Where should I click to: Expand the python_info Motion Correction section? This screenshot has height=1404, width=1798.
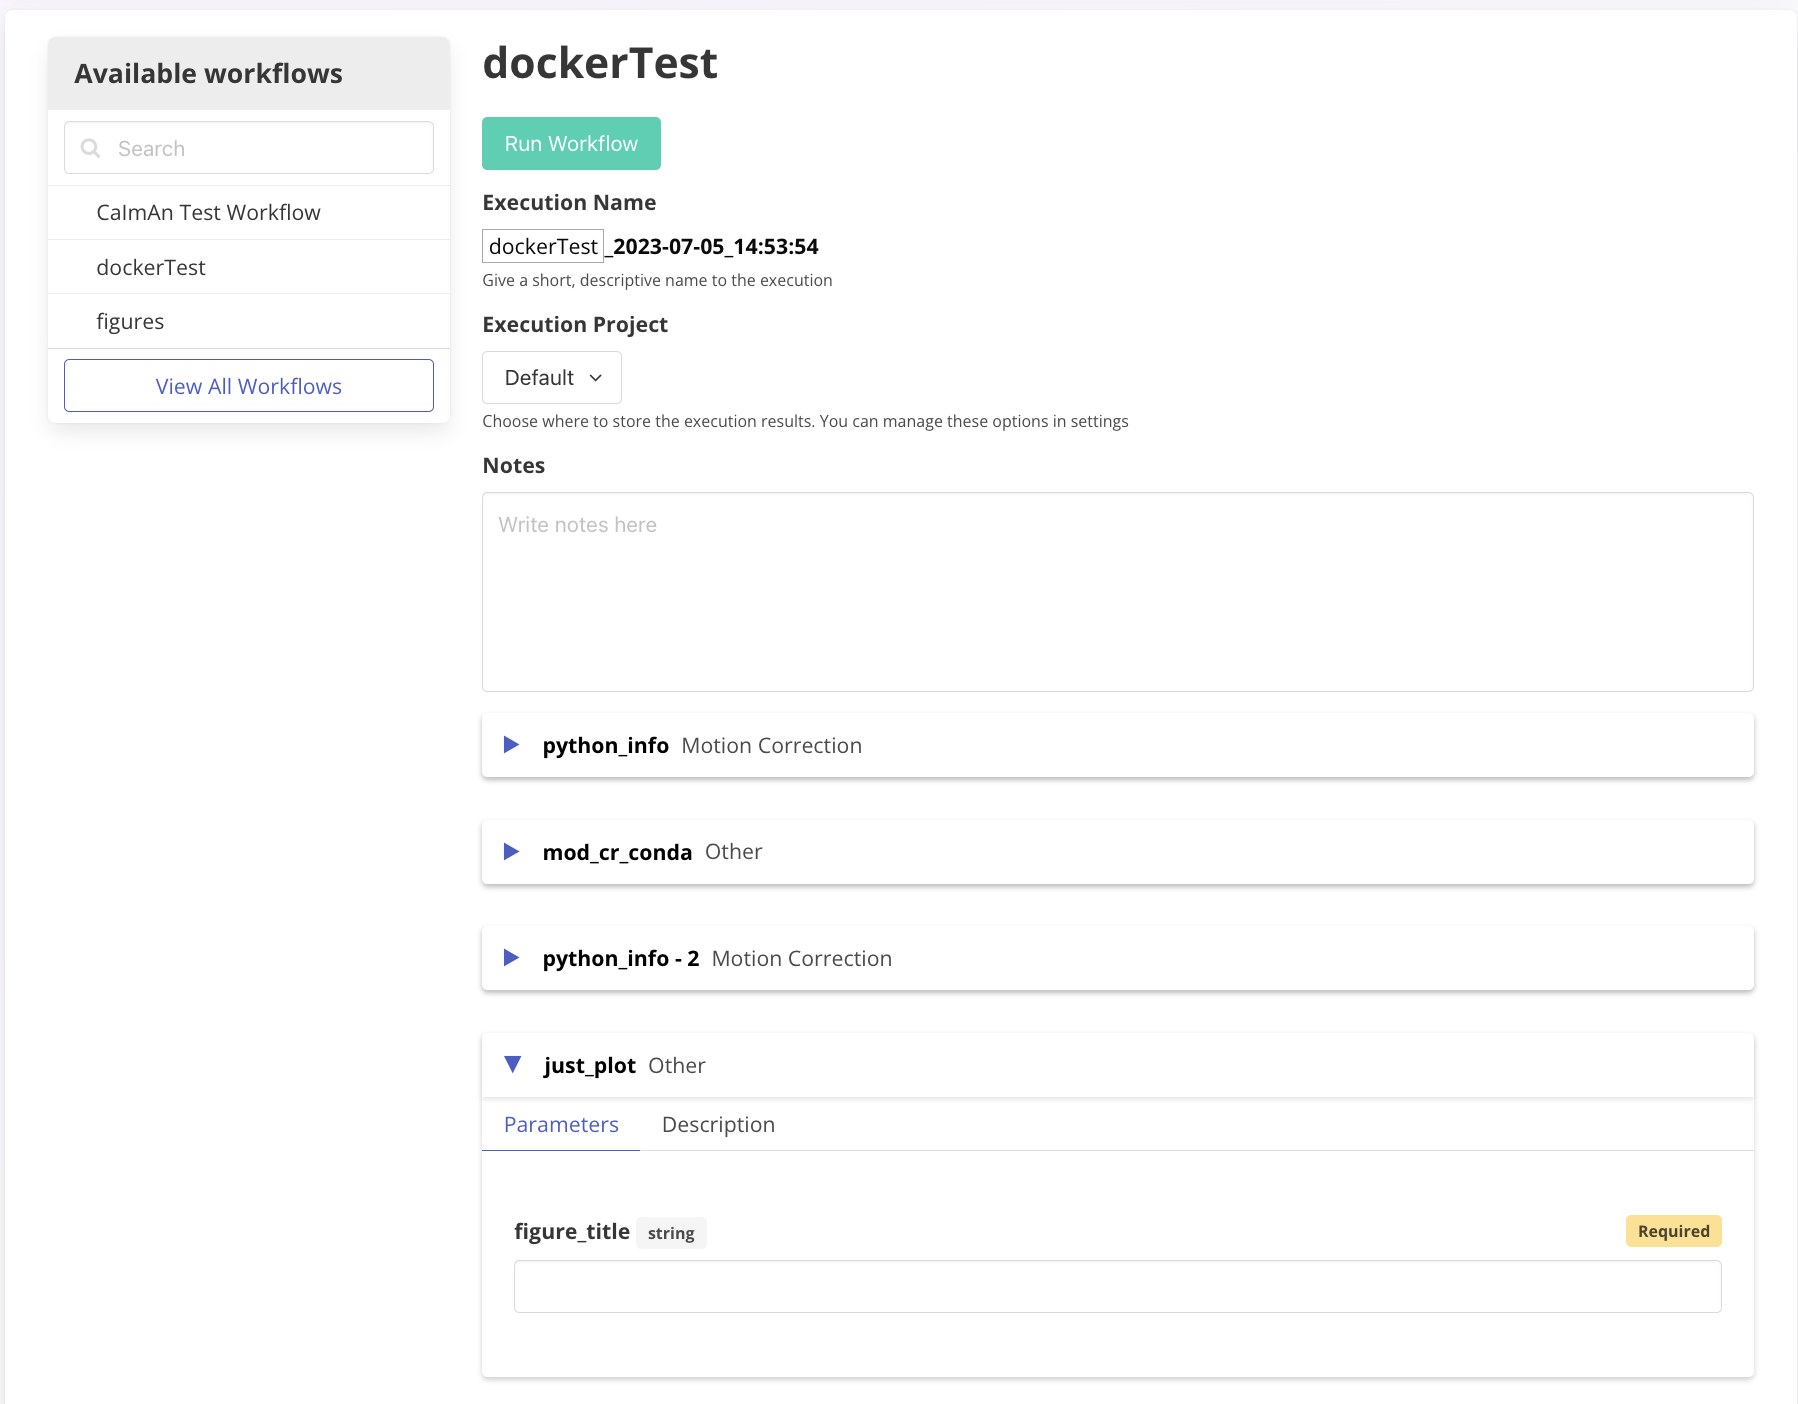[511, 745]
